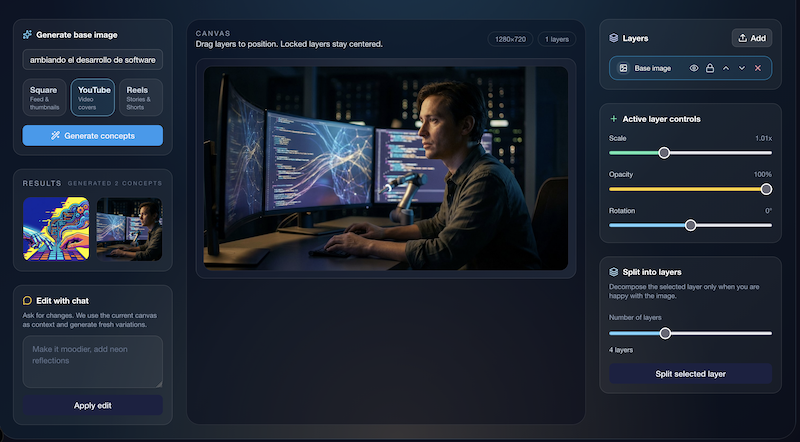Click the Generate base image sparkle icon
Image resolution: width=800 pixels, height=442 pixels.
[x=27, y=35]
